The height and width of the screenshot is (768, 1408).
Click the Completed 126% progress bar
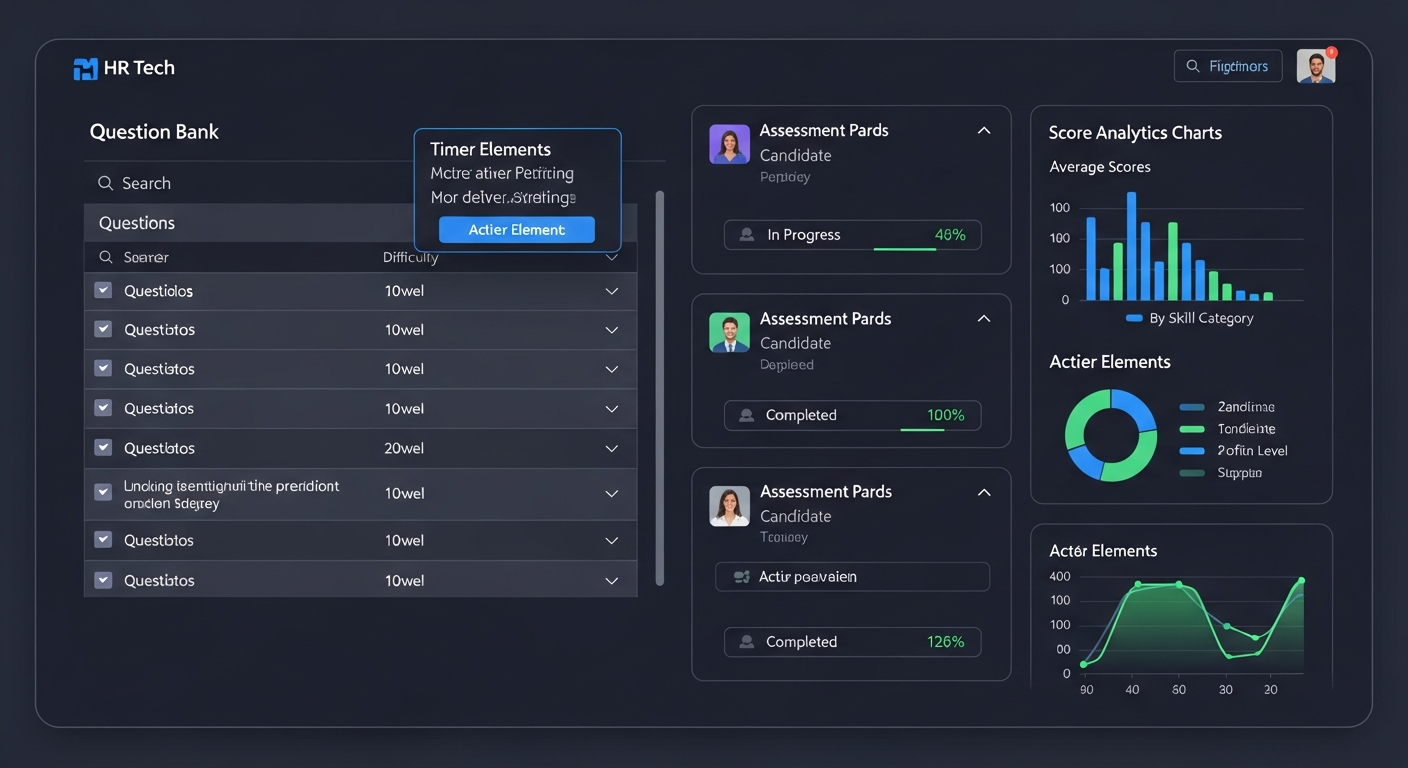pyautogui.click(x=852, y=642)
